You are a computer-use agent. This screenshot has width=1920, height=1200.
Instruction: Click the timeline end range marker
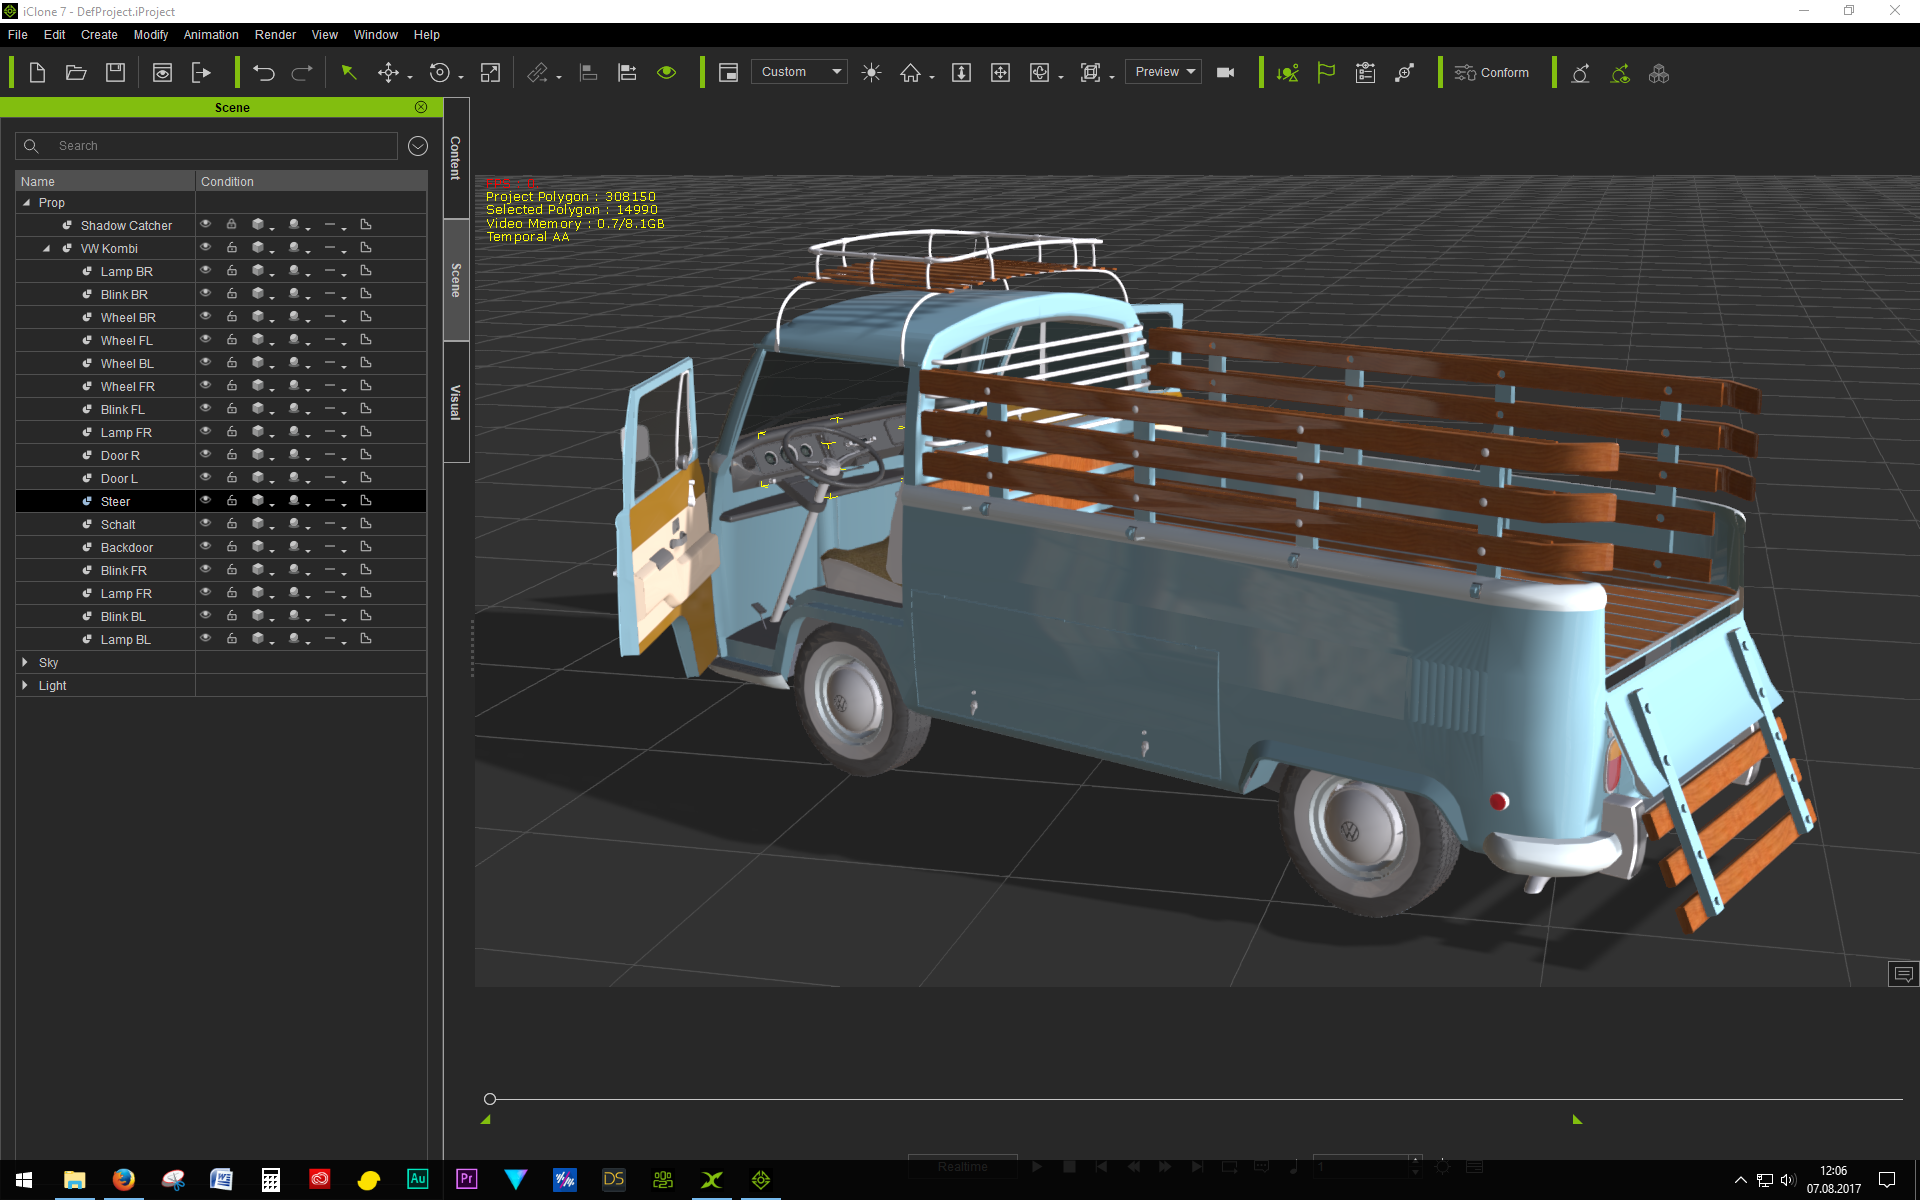(1577, 1120)
